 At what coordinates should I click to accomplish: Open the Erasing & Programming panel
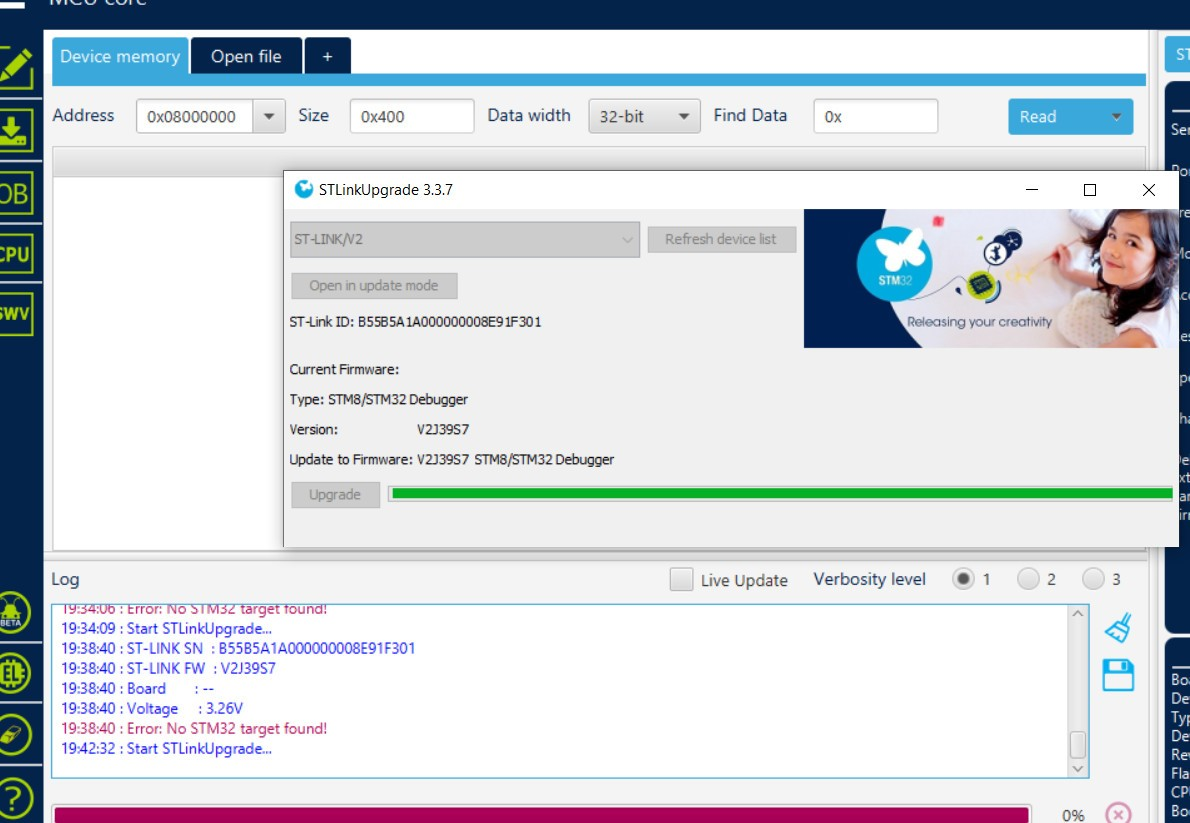(x=15, y=128)
